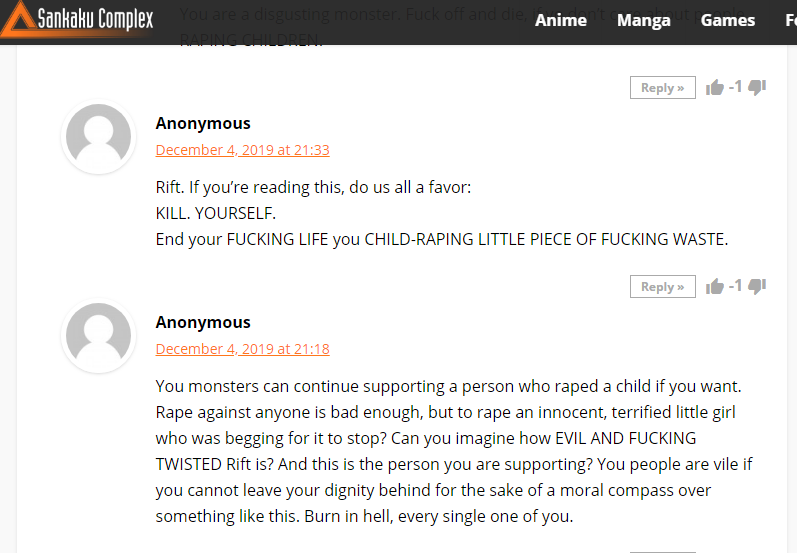Reply to the partially hidden topmost comment

[x=663, y=87]
